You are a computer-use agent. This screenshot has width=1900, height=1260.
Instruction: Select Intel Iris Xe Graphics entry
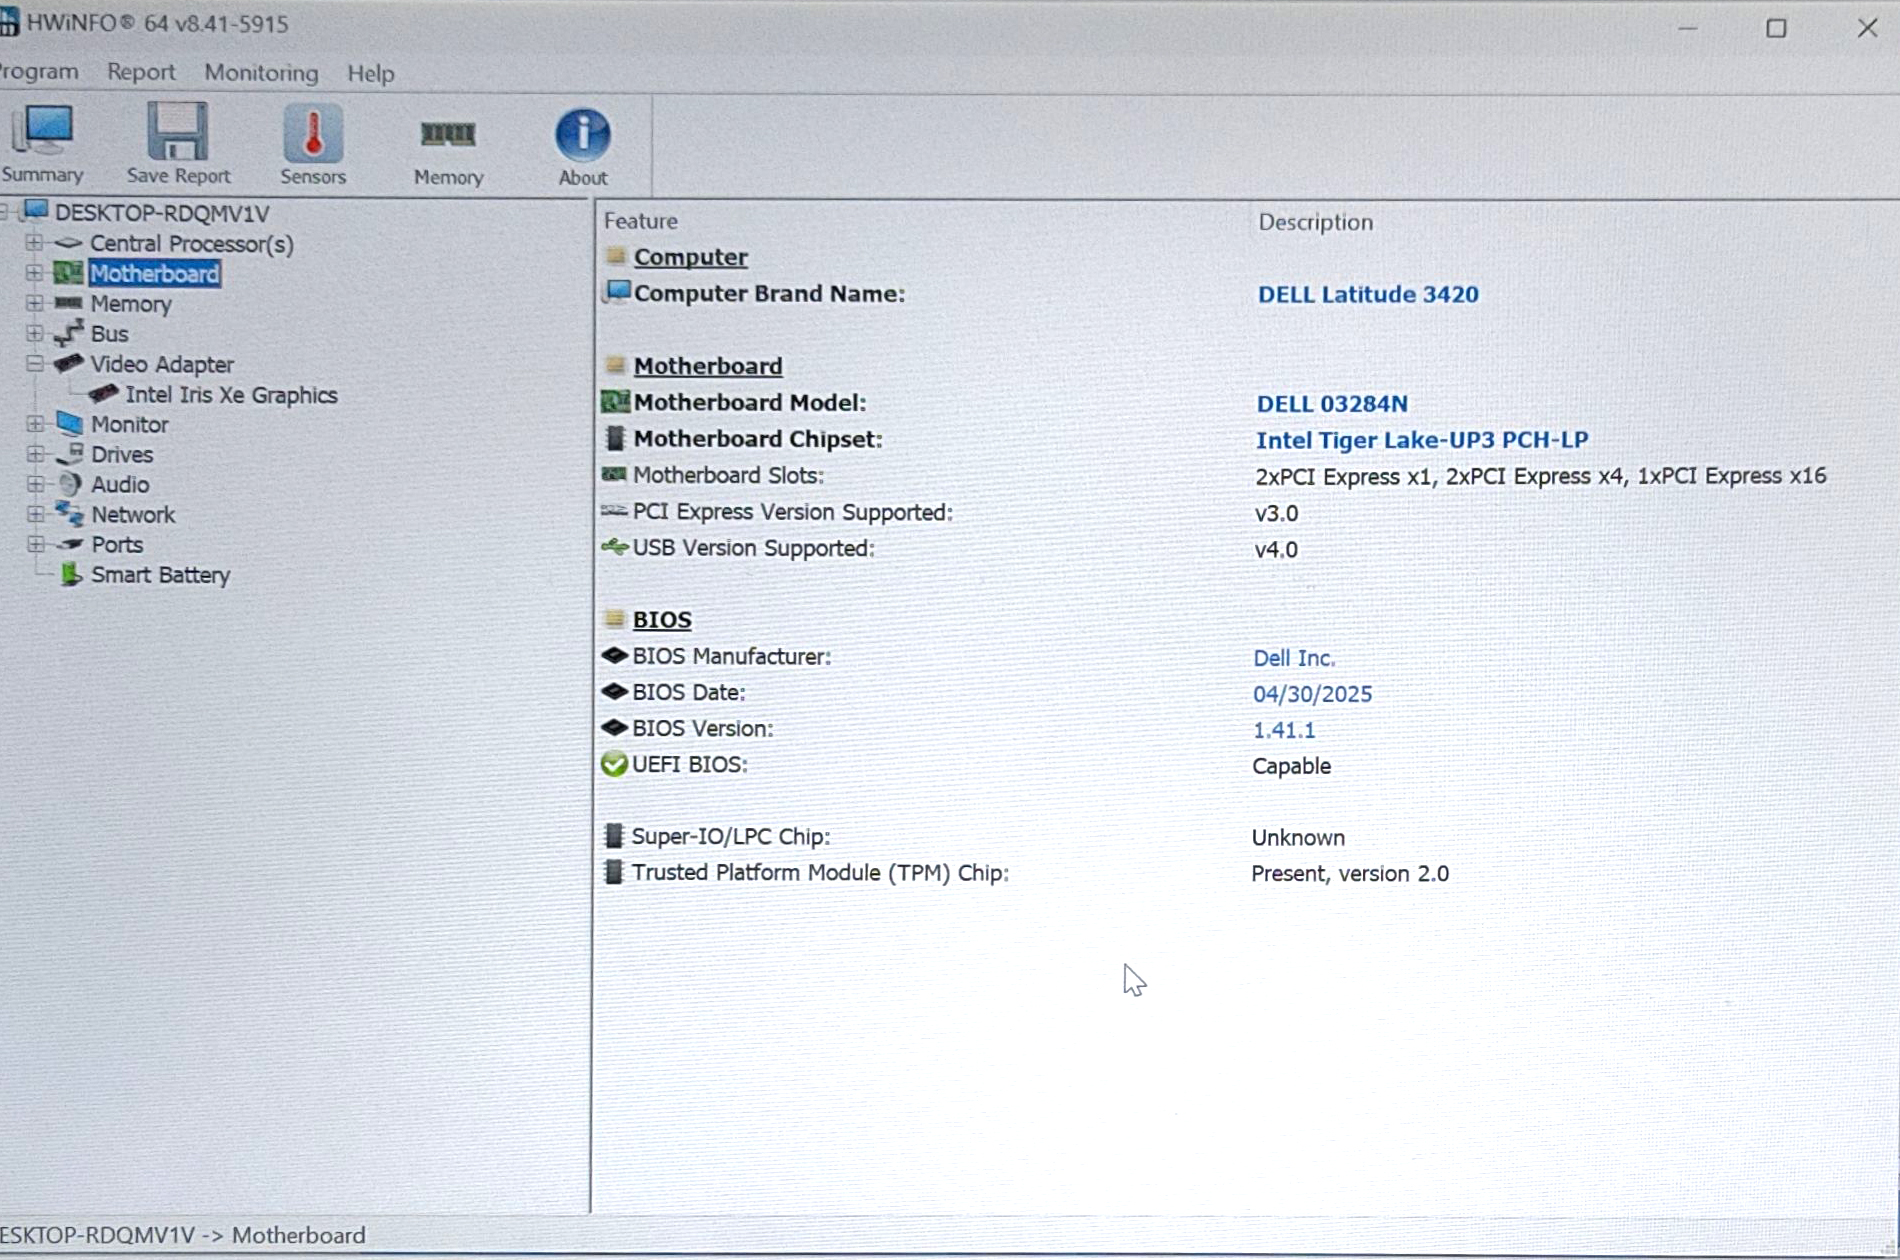tap(231, 395)
